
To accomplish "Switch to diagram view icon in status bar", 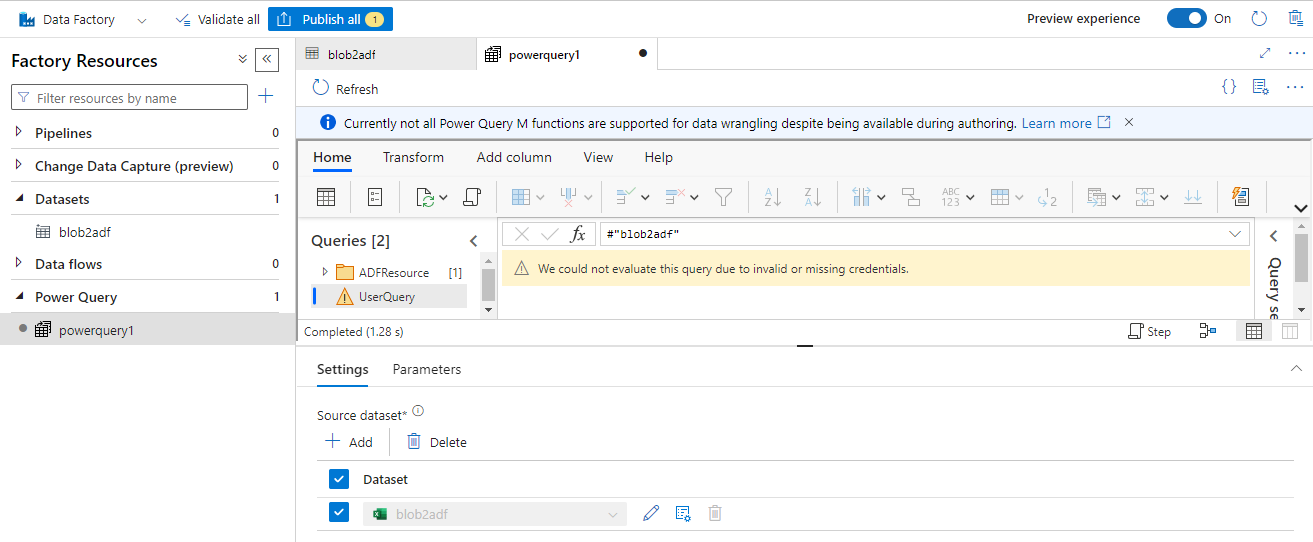I will point(1208,331).
